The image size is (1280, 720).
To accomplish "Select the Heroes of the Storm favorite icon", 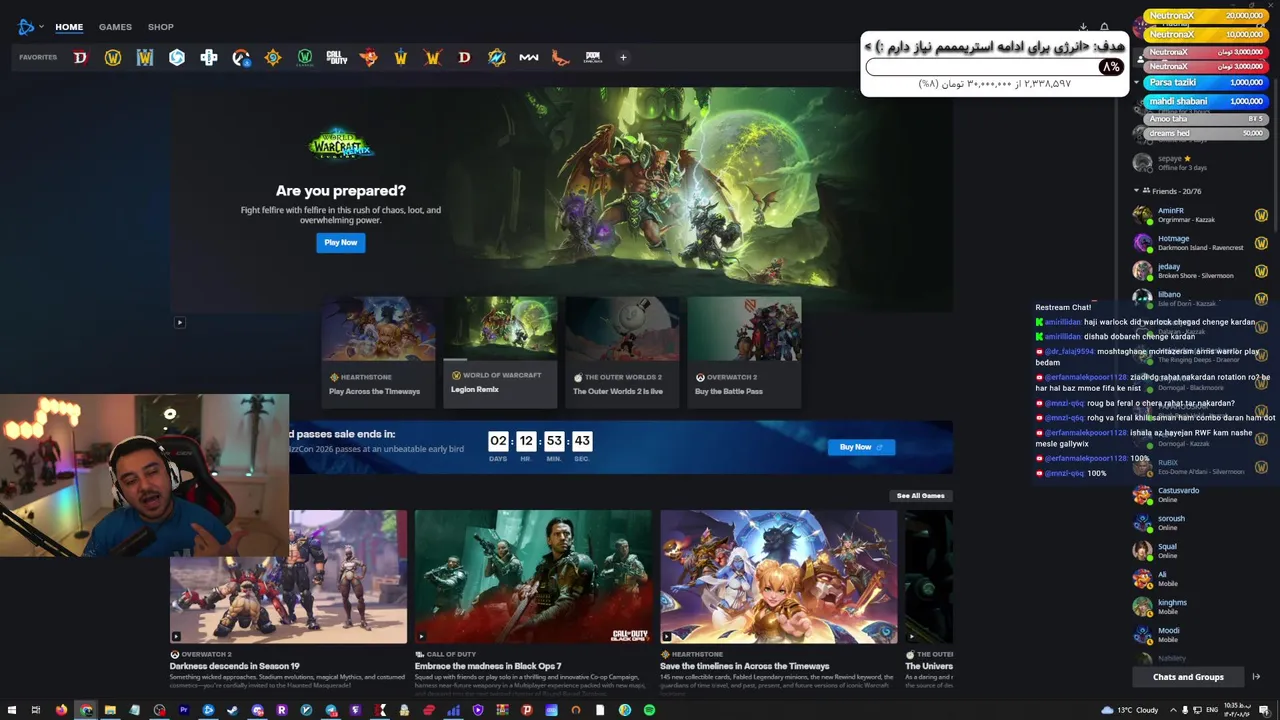I will tap(177, 58).
